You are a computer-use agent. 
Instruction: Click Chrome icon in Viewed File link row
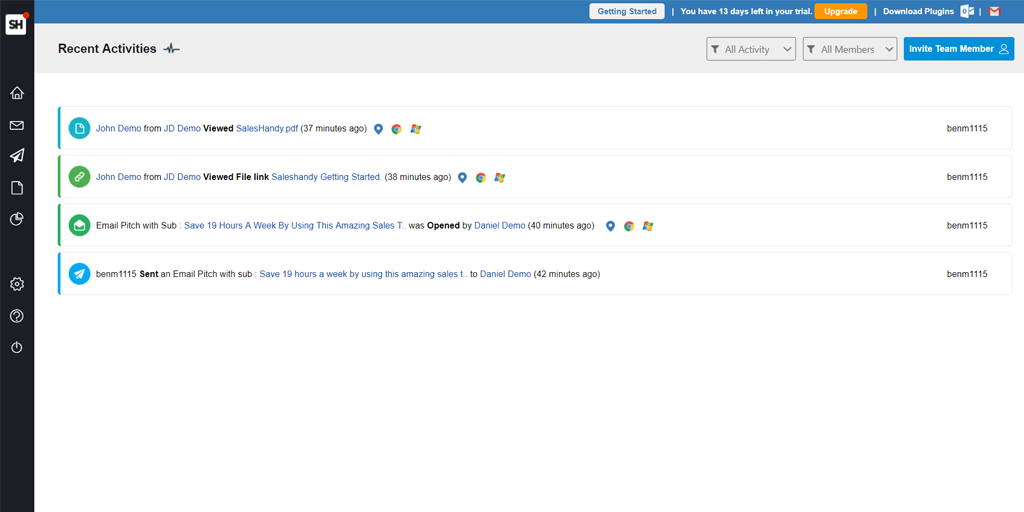coord(481,178)
